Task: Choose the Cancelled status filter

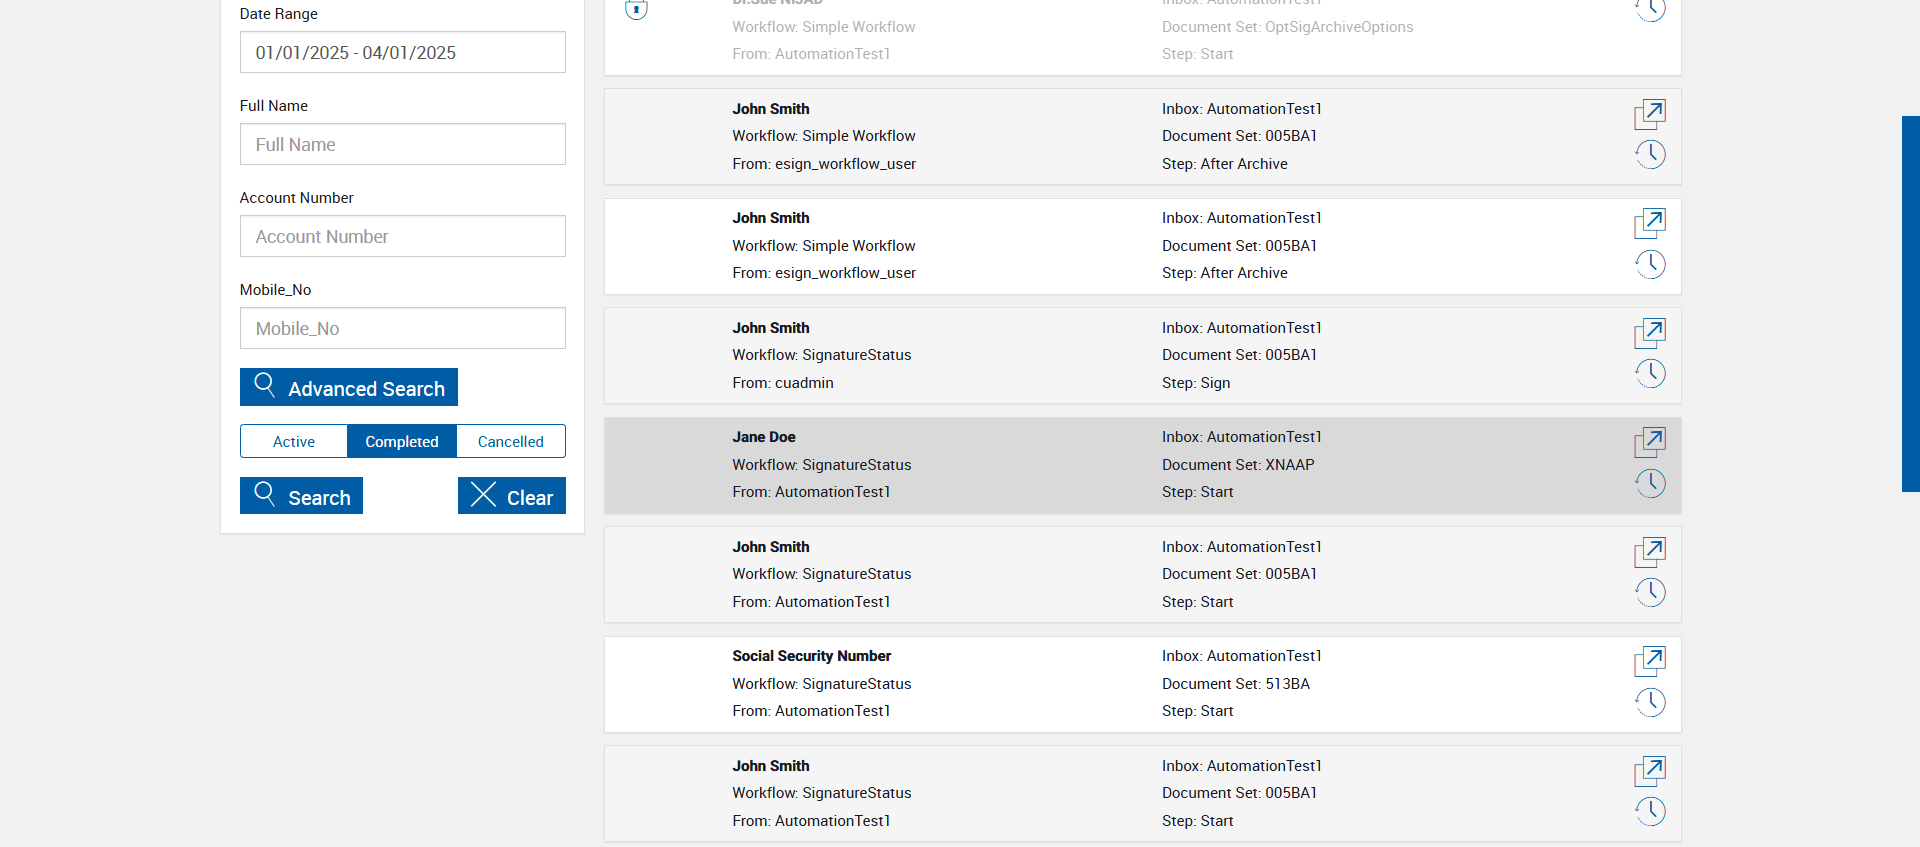Action: click(511, 442)
